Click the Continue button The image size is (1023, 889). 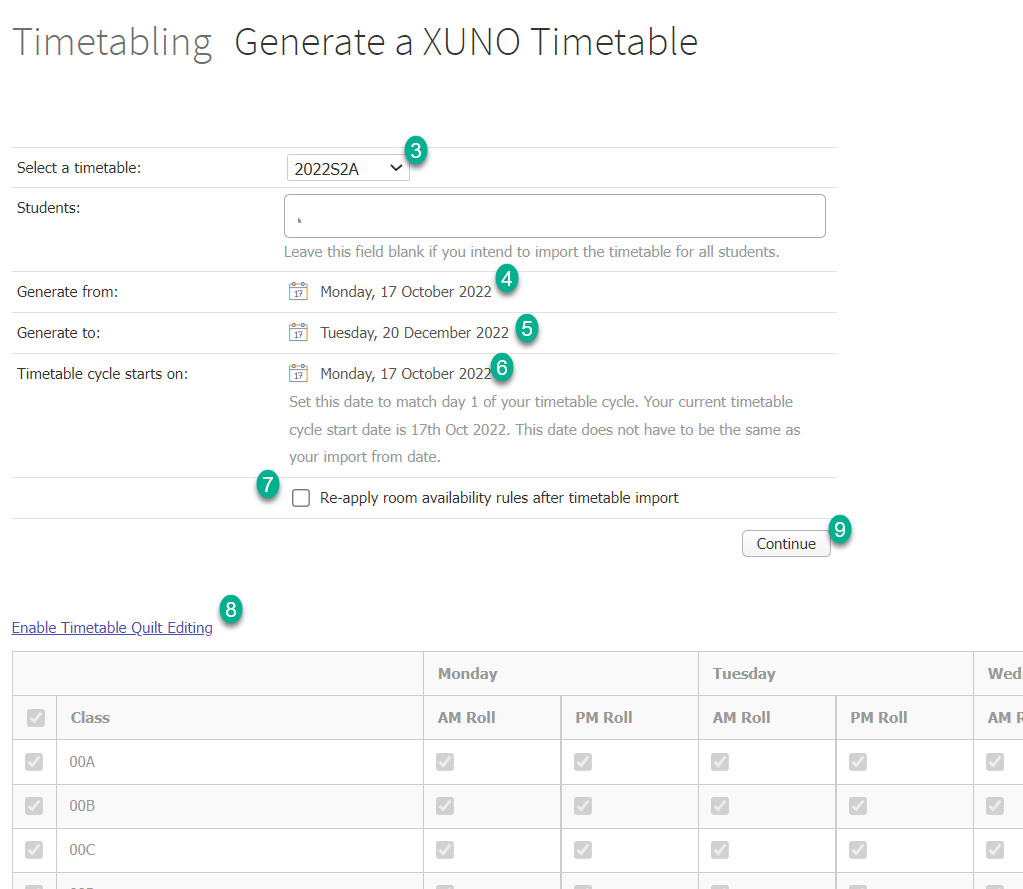tap(786, 543)
